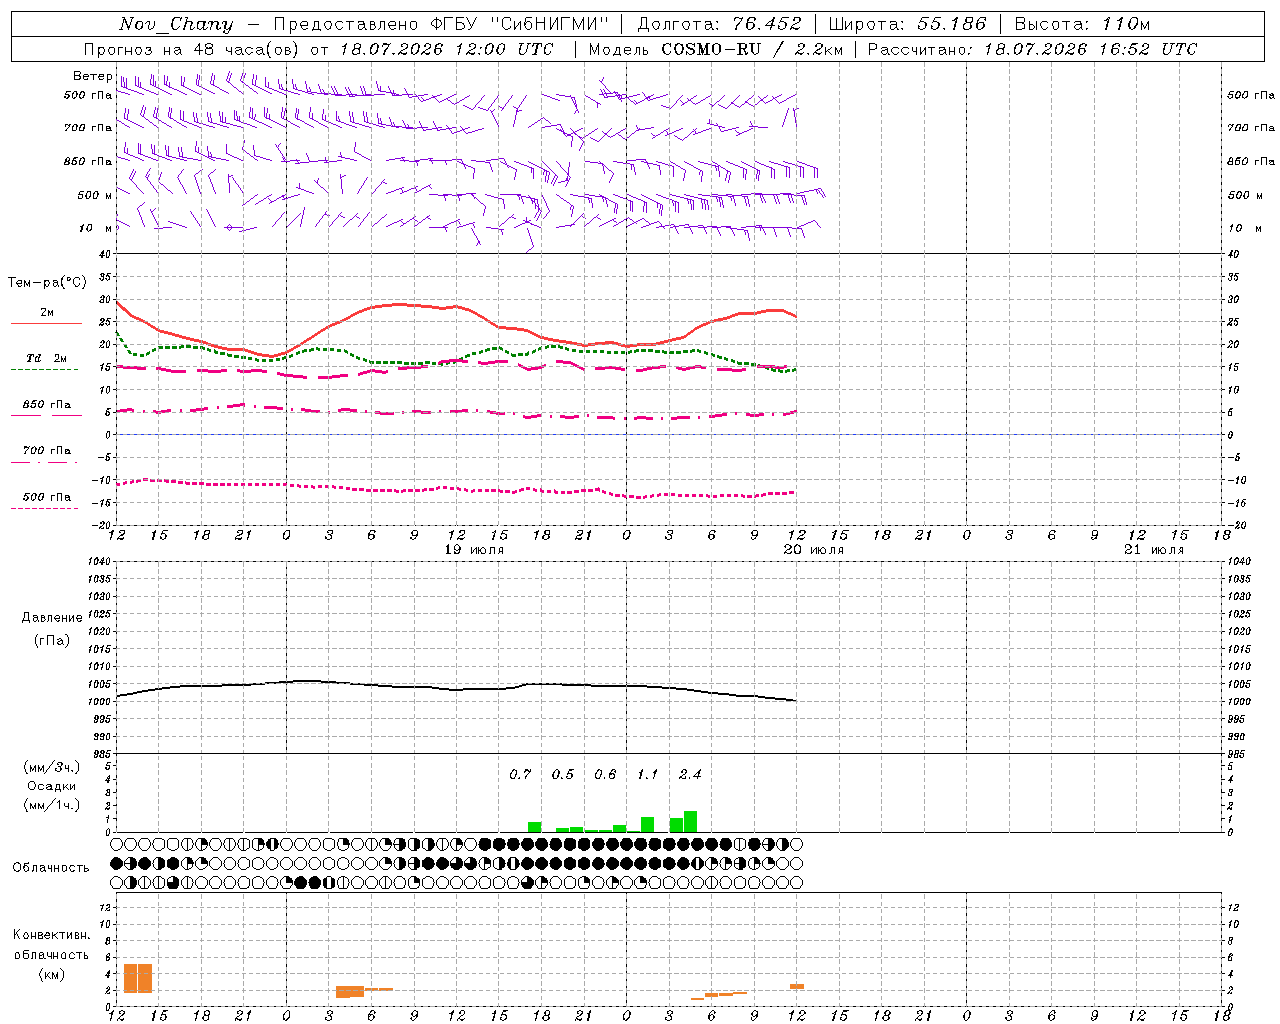Viewport: 1280px width, 1024px height.
Task: Click the calm wind circle at 10 м
Action: point(229,228)
